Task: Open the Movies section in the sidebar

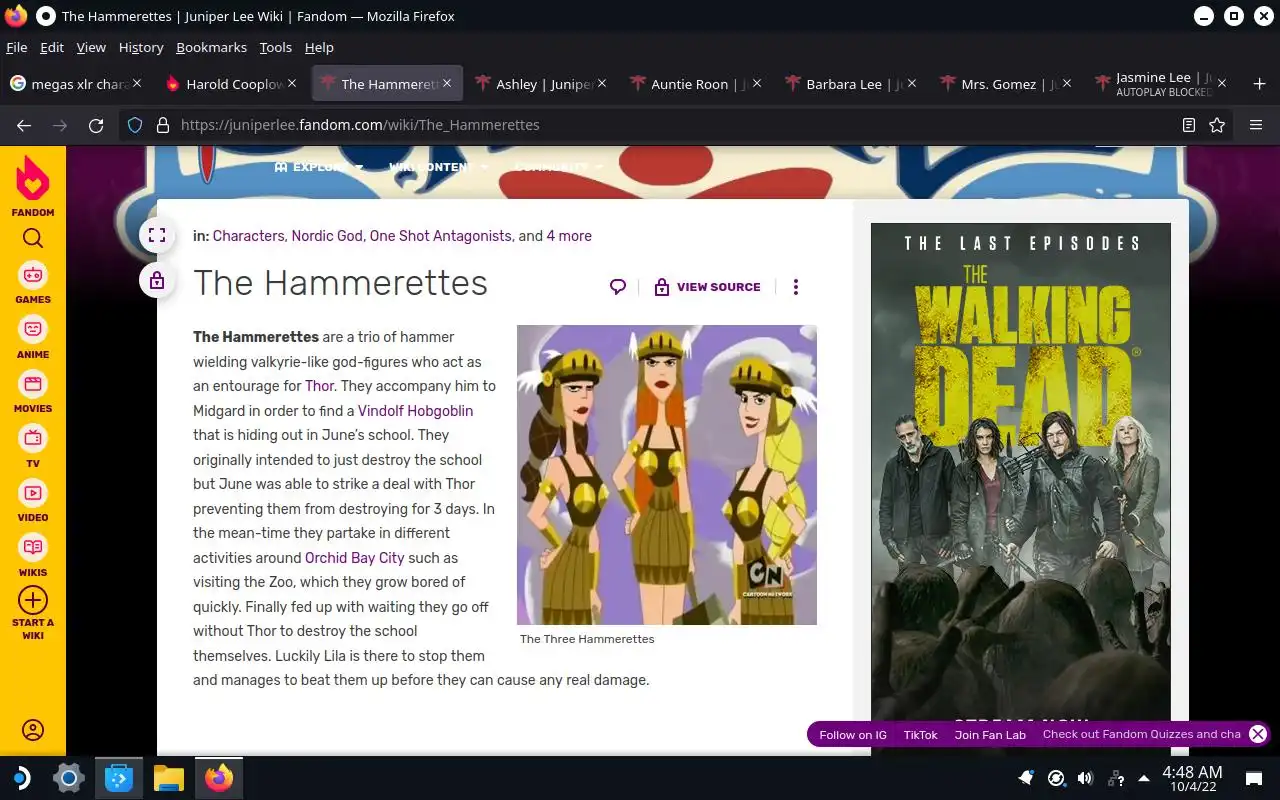Action: (33, 392)
